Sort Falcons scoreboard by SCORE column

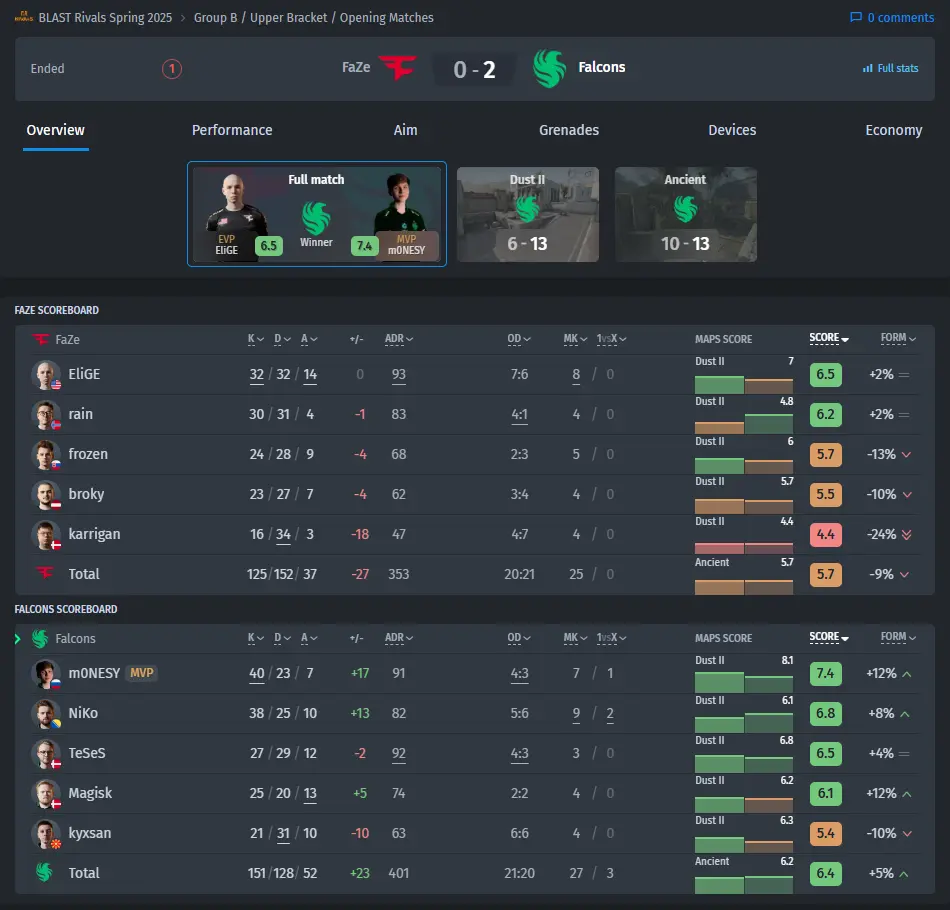pos(829,637)
